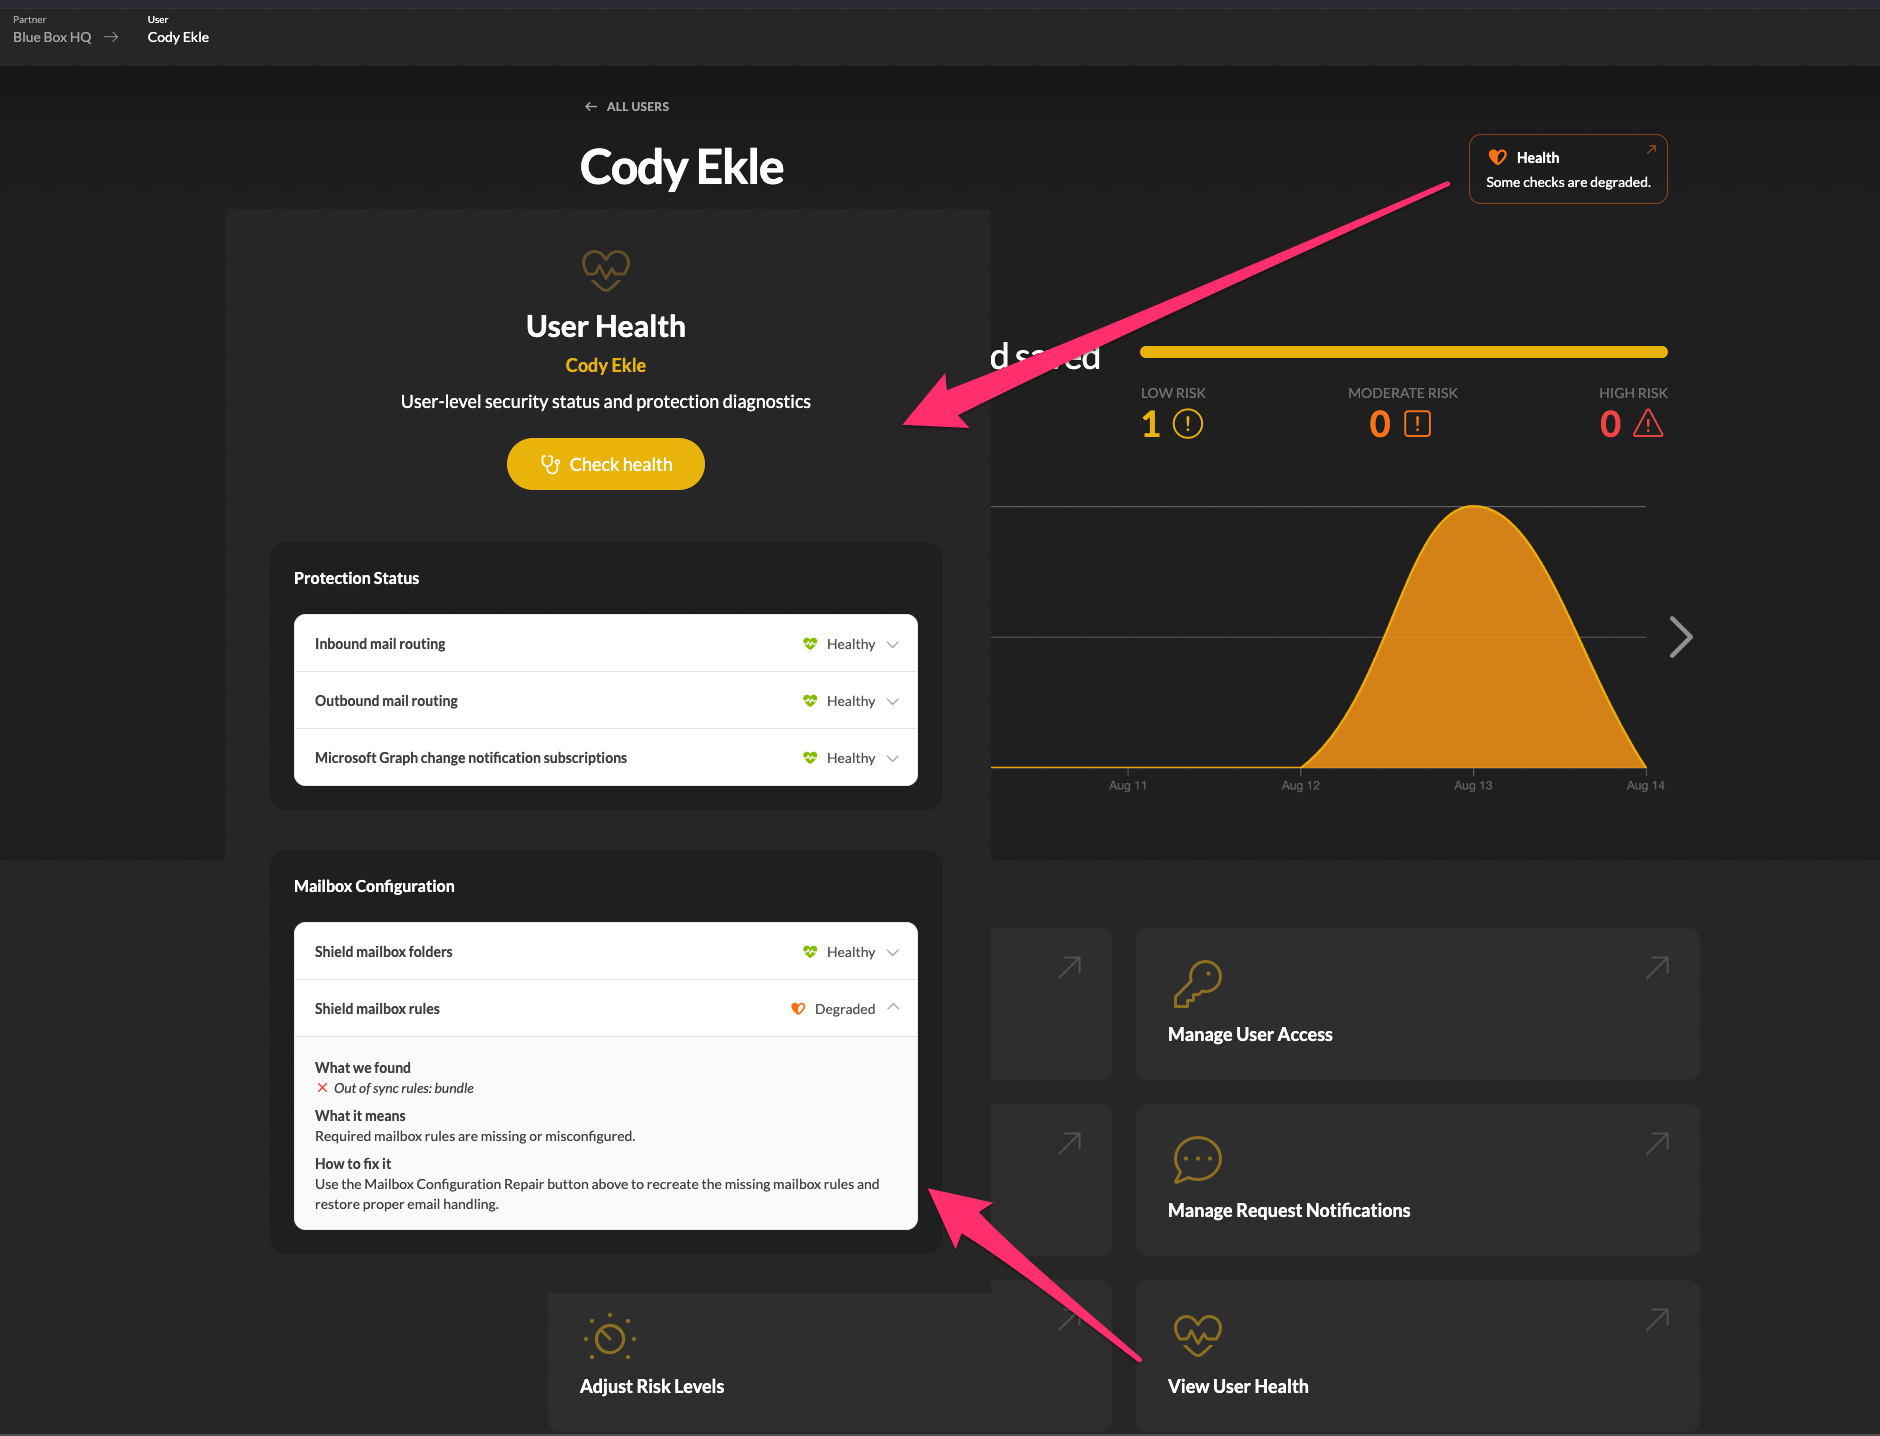1880x1436 pixels.
Task: Click green heart icon on Shield mailbox folders
Action: click(x=810, y=952)
